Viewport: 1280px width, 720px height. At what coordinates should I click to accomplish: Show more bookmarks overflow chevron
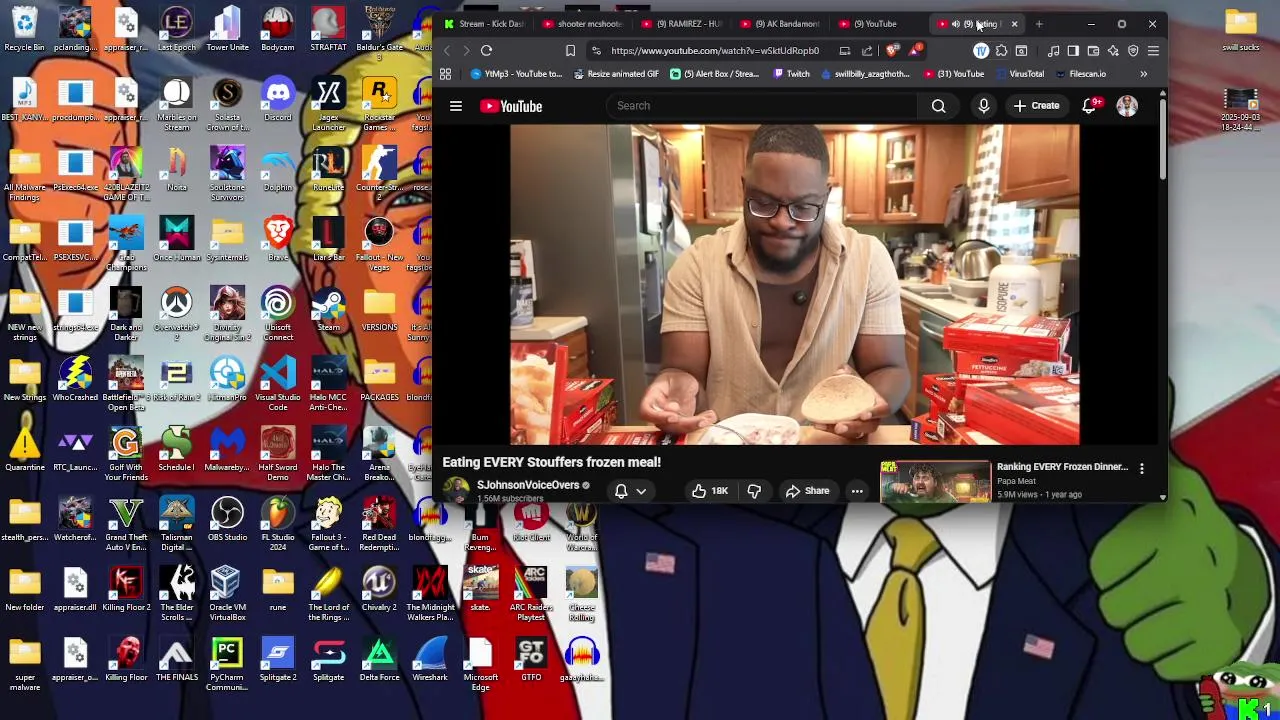coord(1144,74)
